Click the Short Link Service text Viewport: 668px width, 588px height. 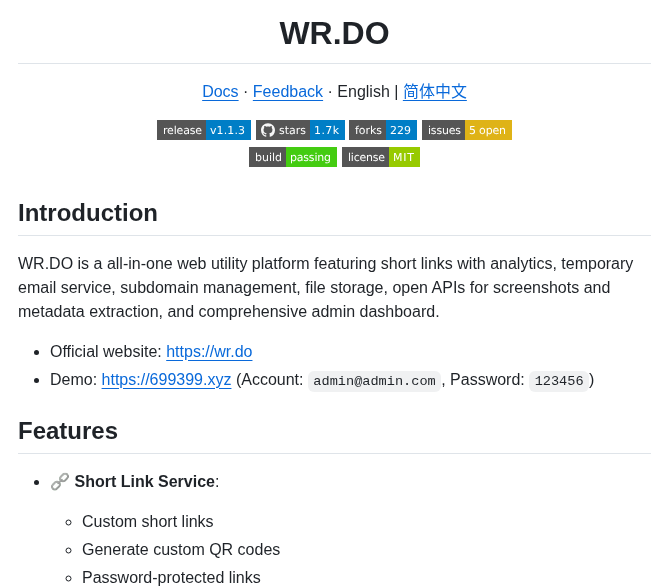[145, 481]
